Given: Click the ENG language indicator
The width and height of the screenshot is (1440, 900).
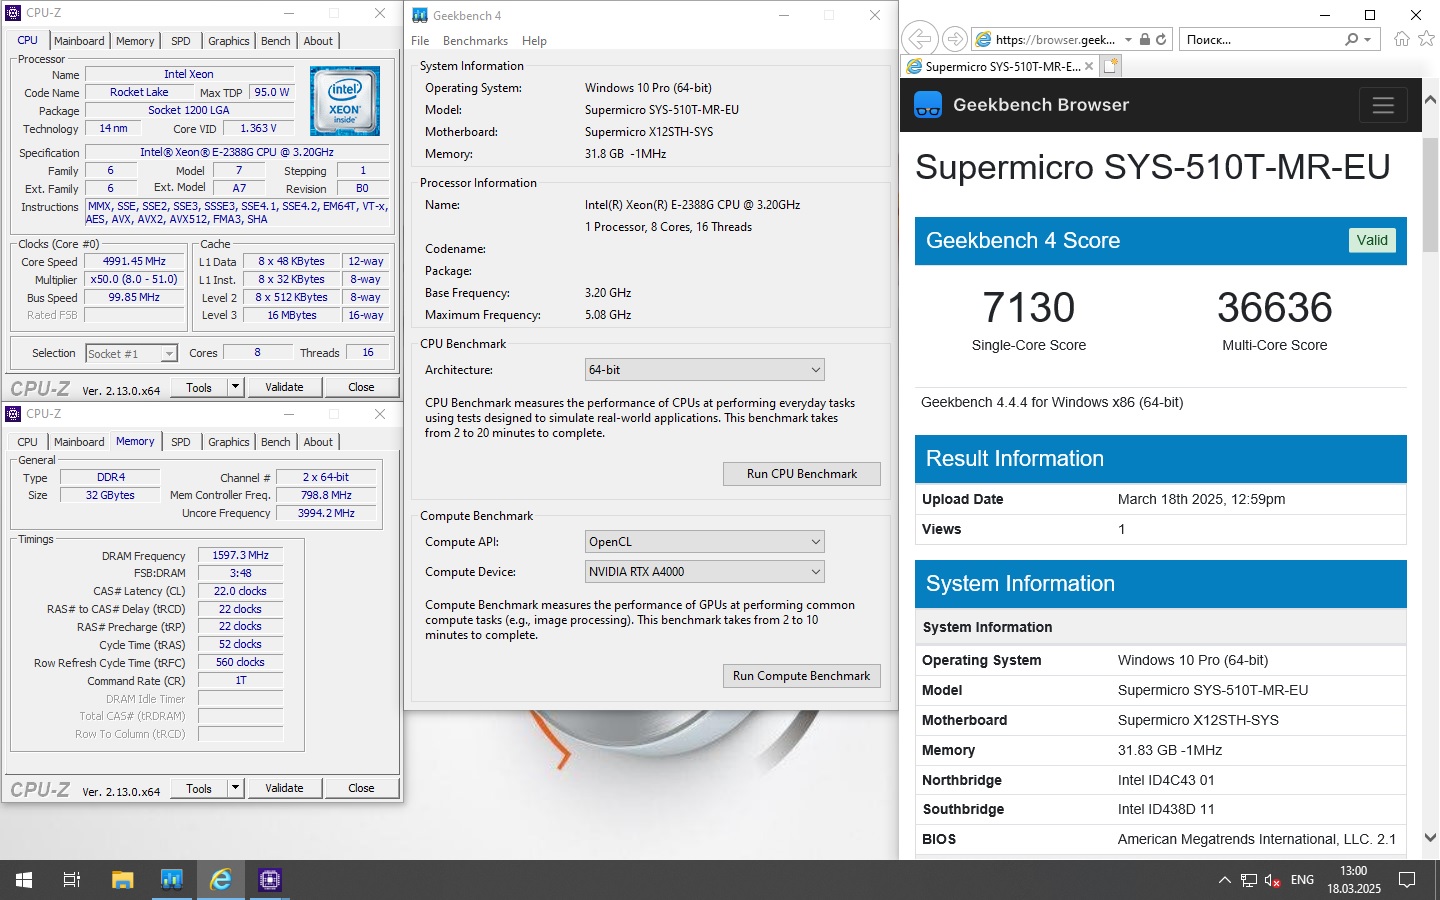Looking at the screenshot, I should tap(1302, 880).
